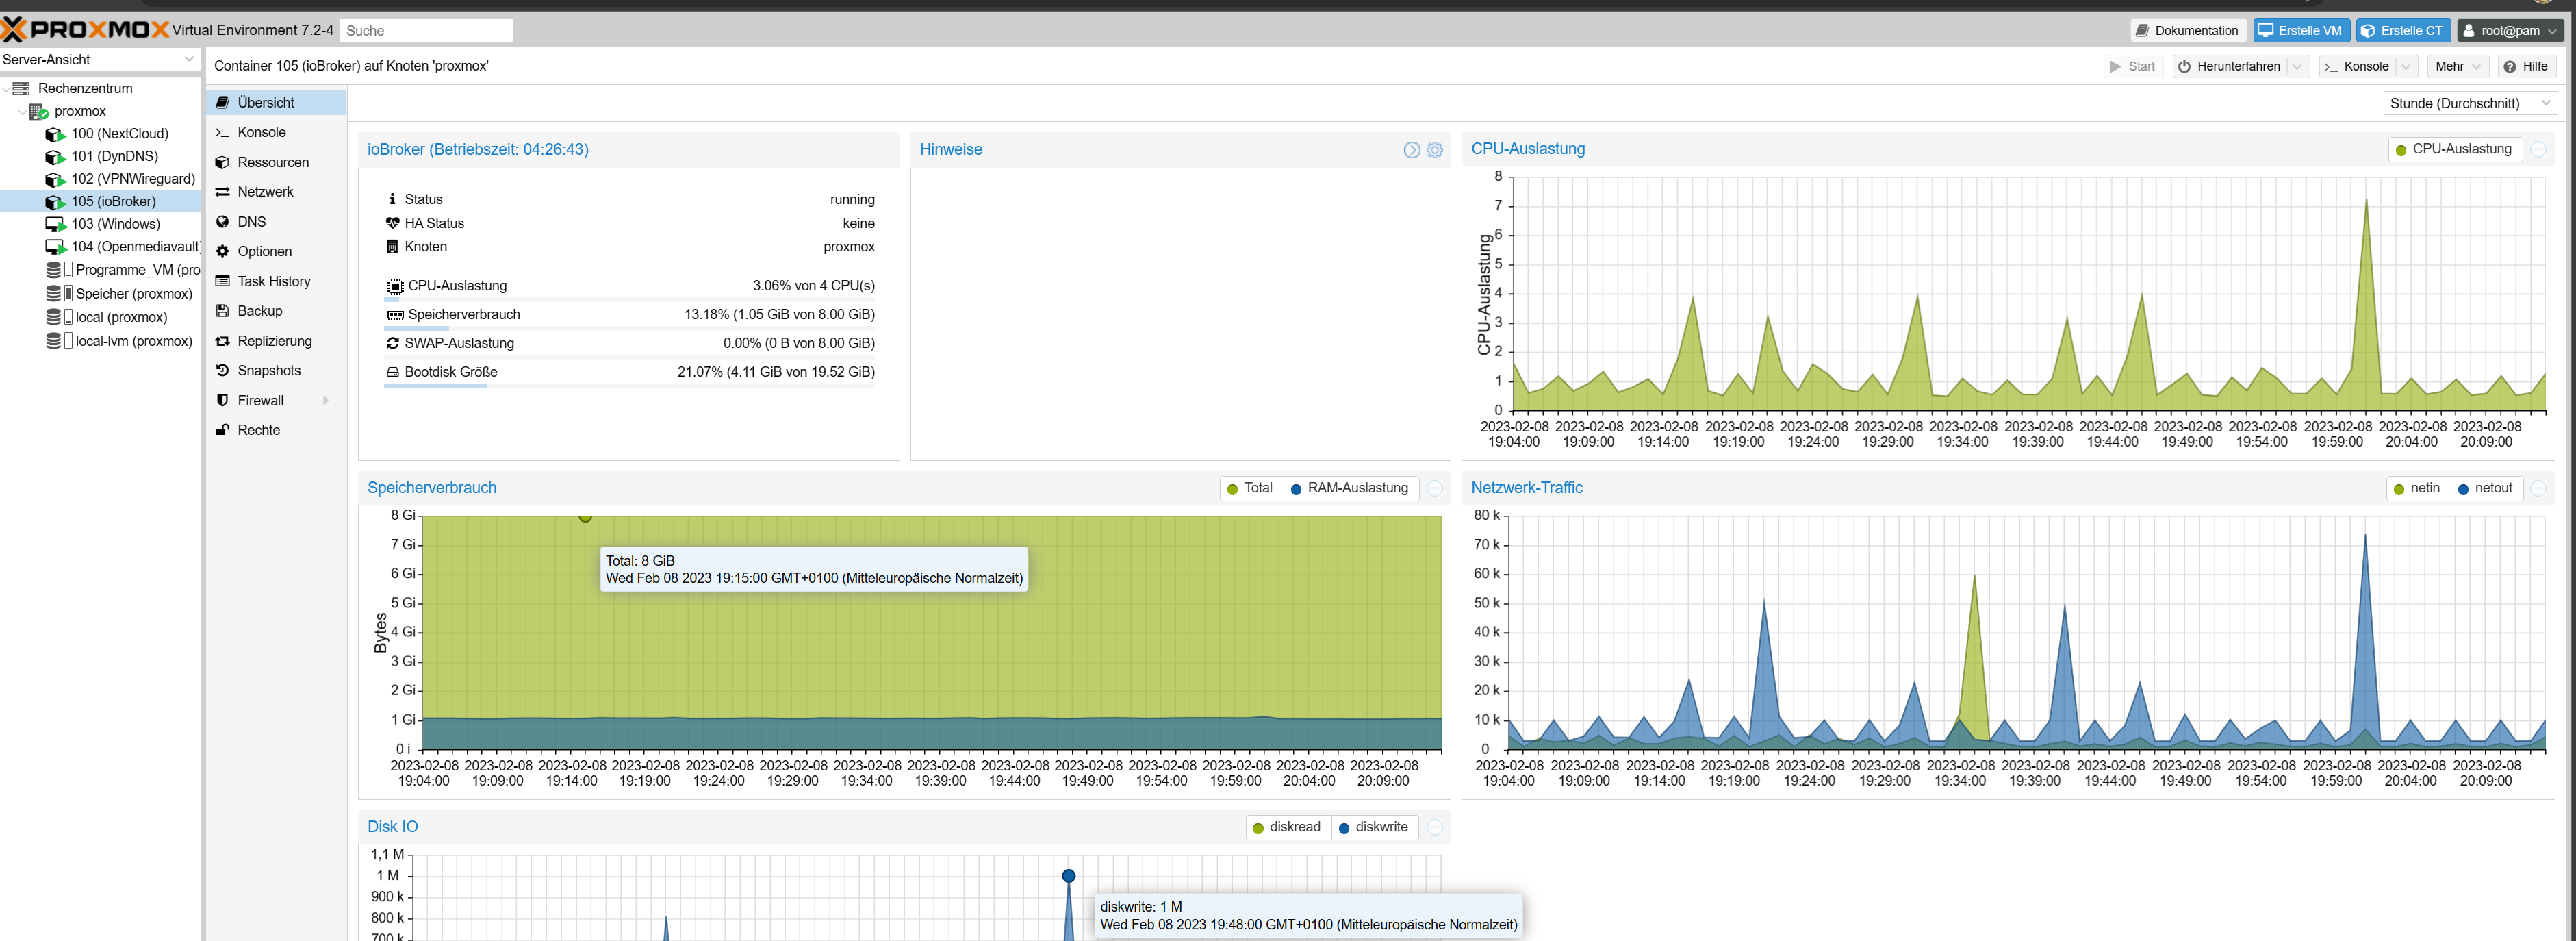The height and width of the screenshot is (941, 2576).
Task: Focus the Suche search field
Action: [426, 30]
